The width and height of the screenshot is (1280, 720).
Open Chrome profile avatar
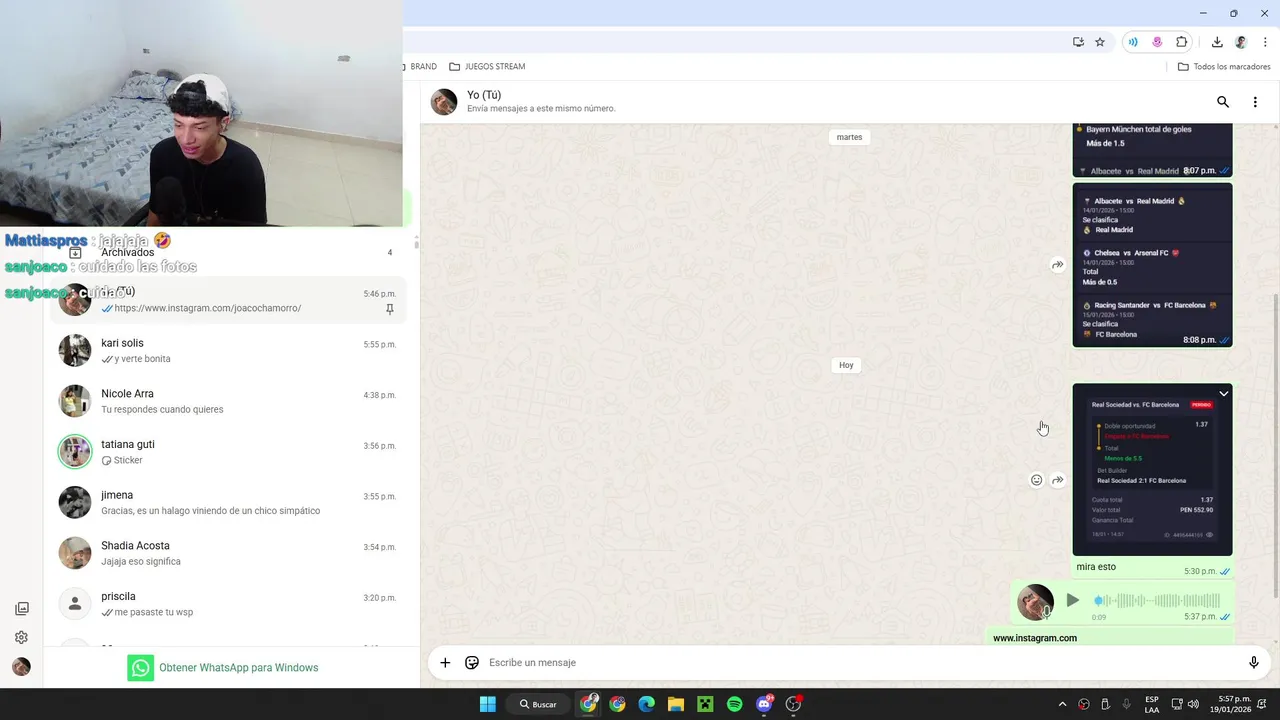pos(1241,42)
